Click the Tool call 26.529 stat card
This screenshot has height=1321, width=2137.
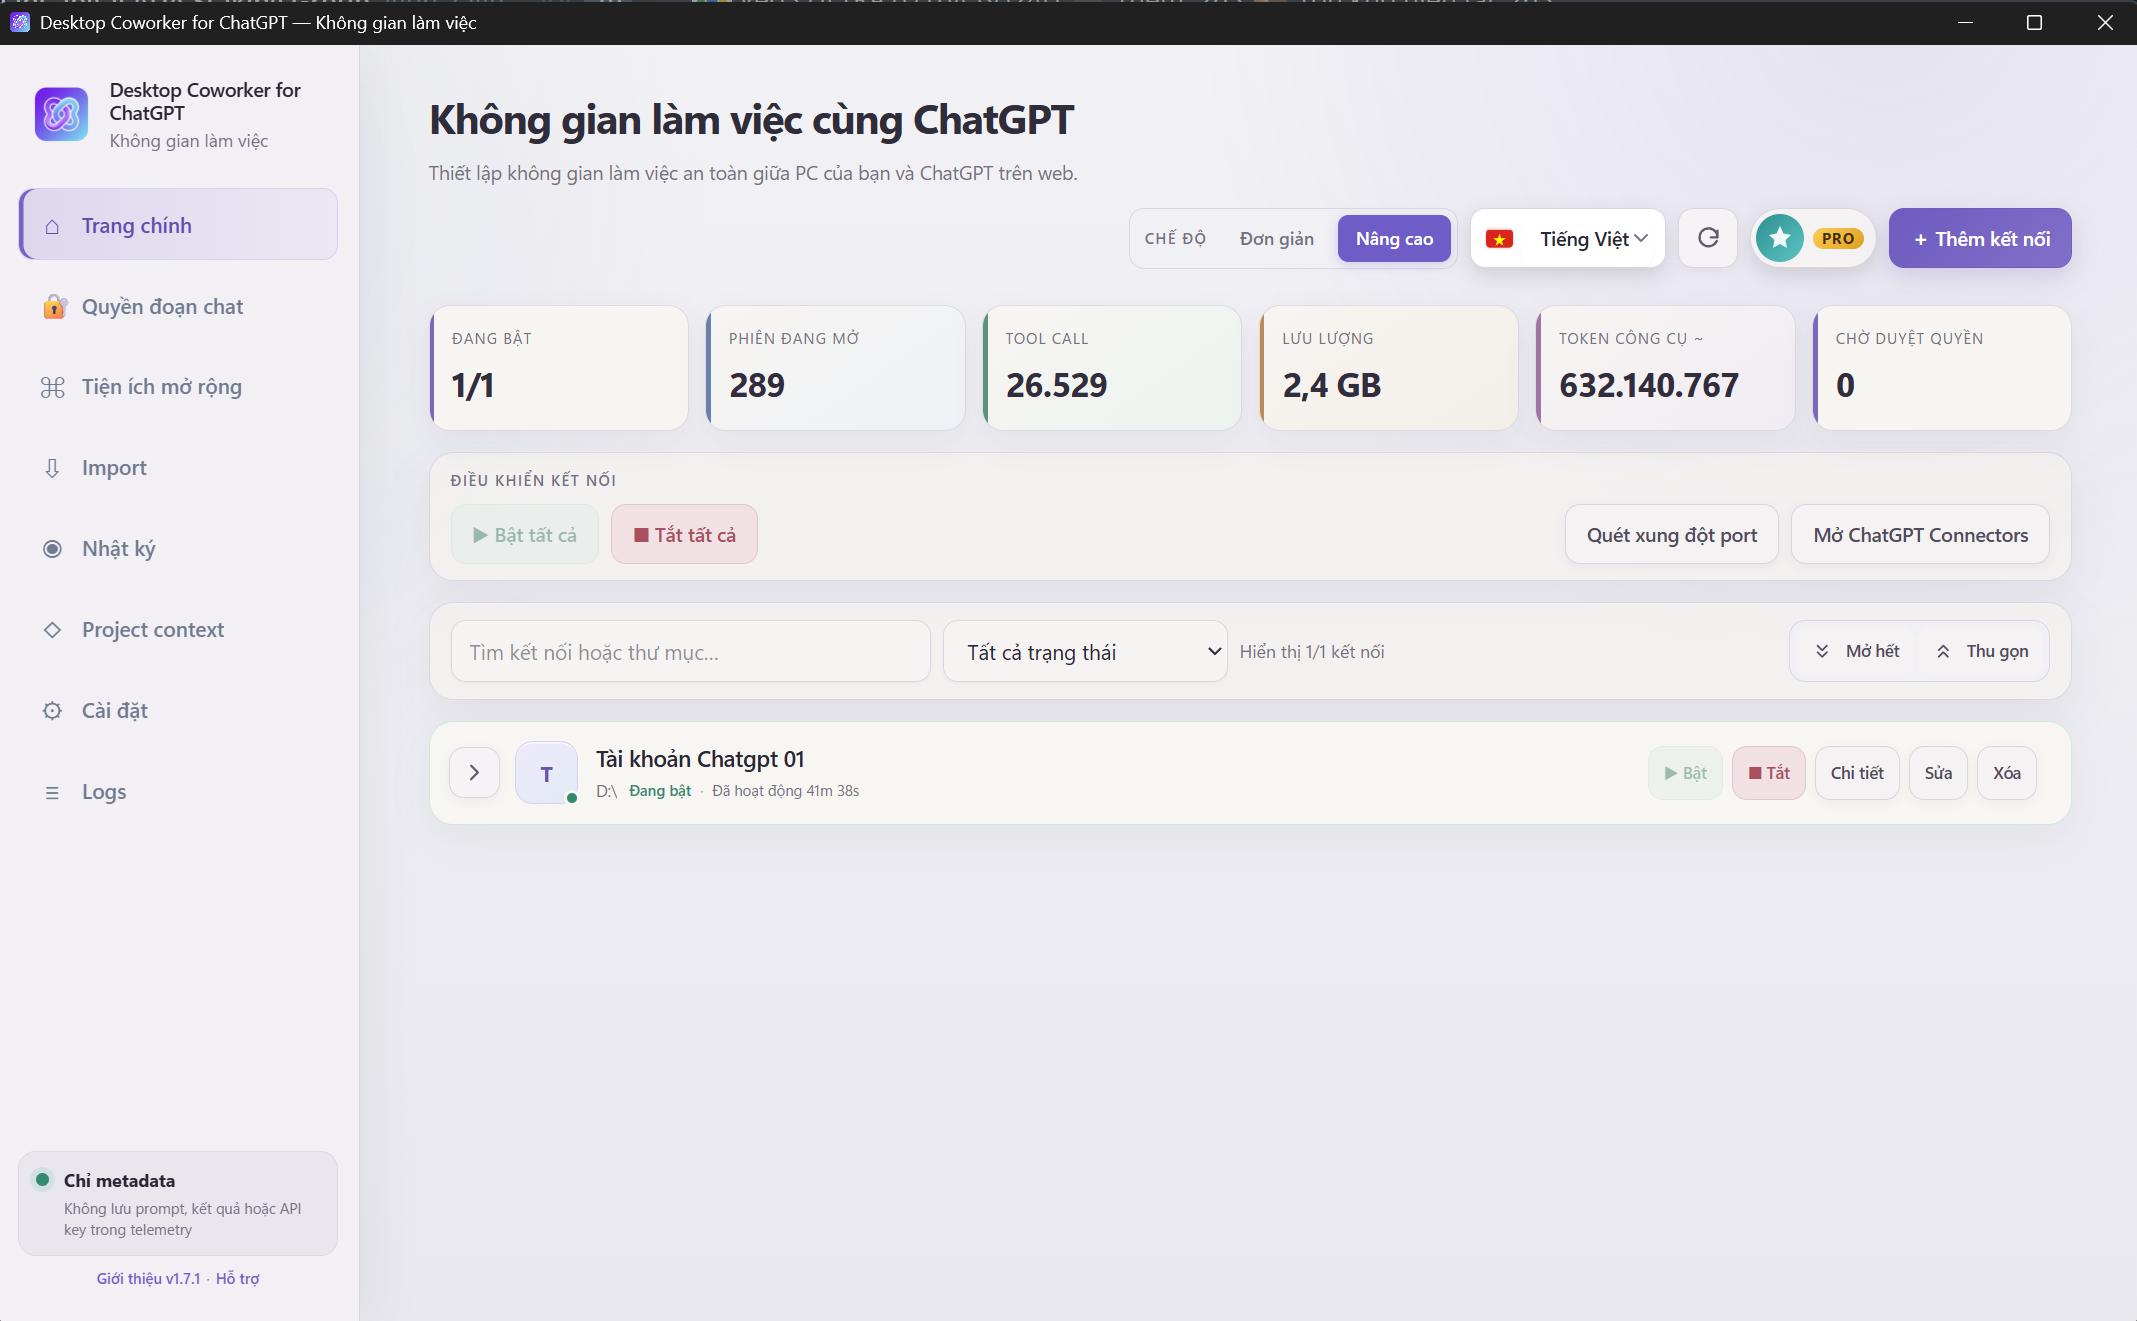(x=1112, y=368)
